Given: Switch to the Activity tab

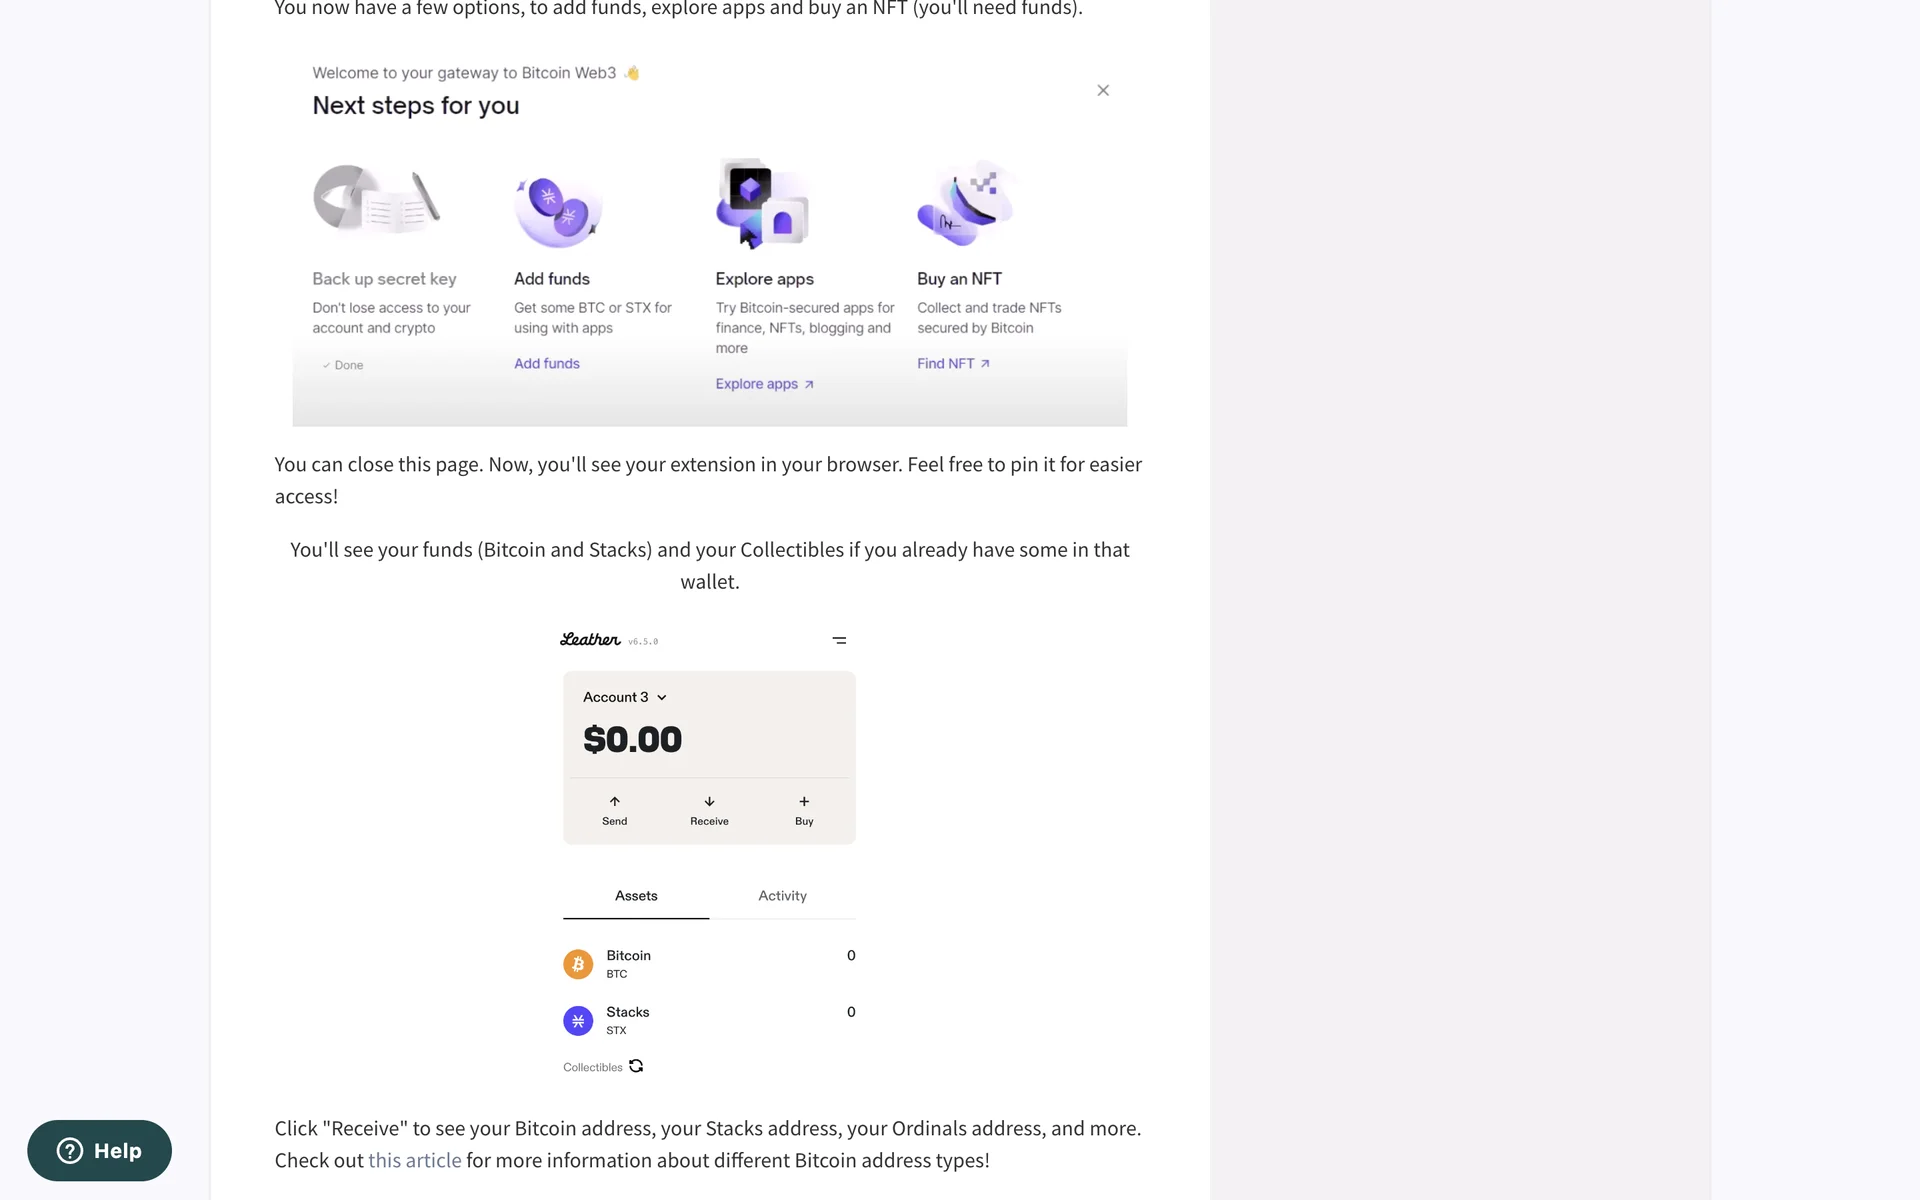Looking at the screenshot, I should point(782,896).
